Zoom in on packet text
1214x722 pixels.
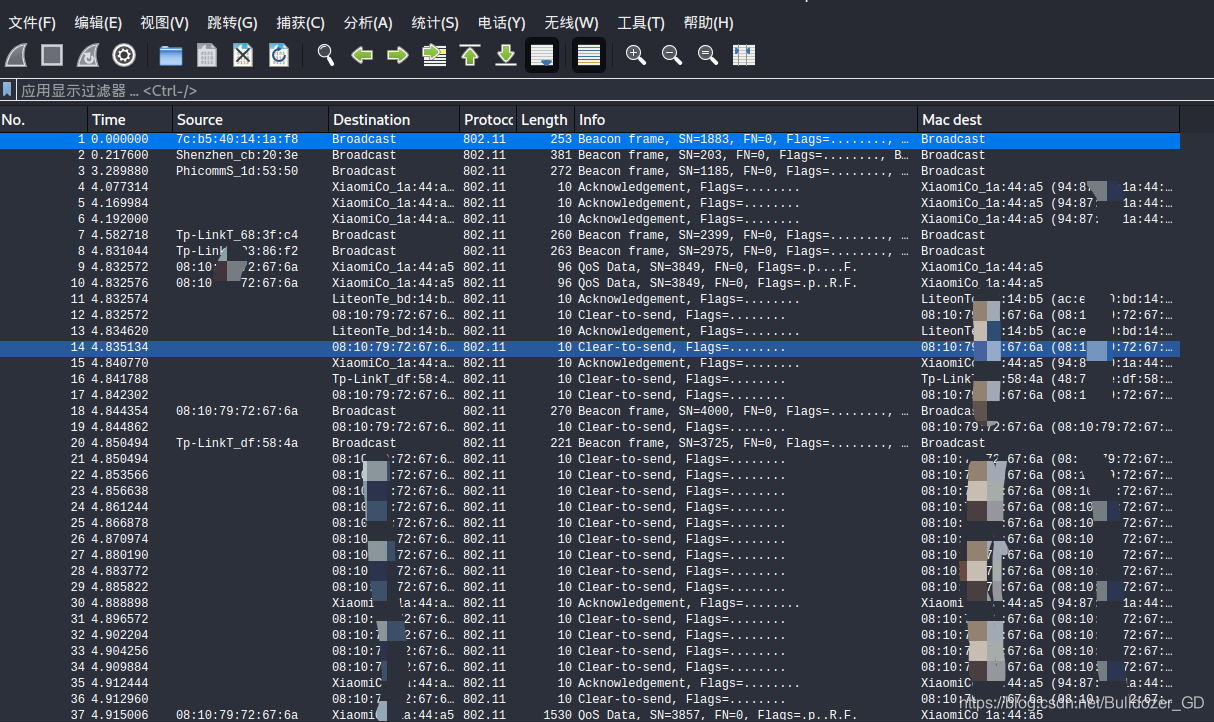(636, 55)
